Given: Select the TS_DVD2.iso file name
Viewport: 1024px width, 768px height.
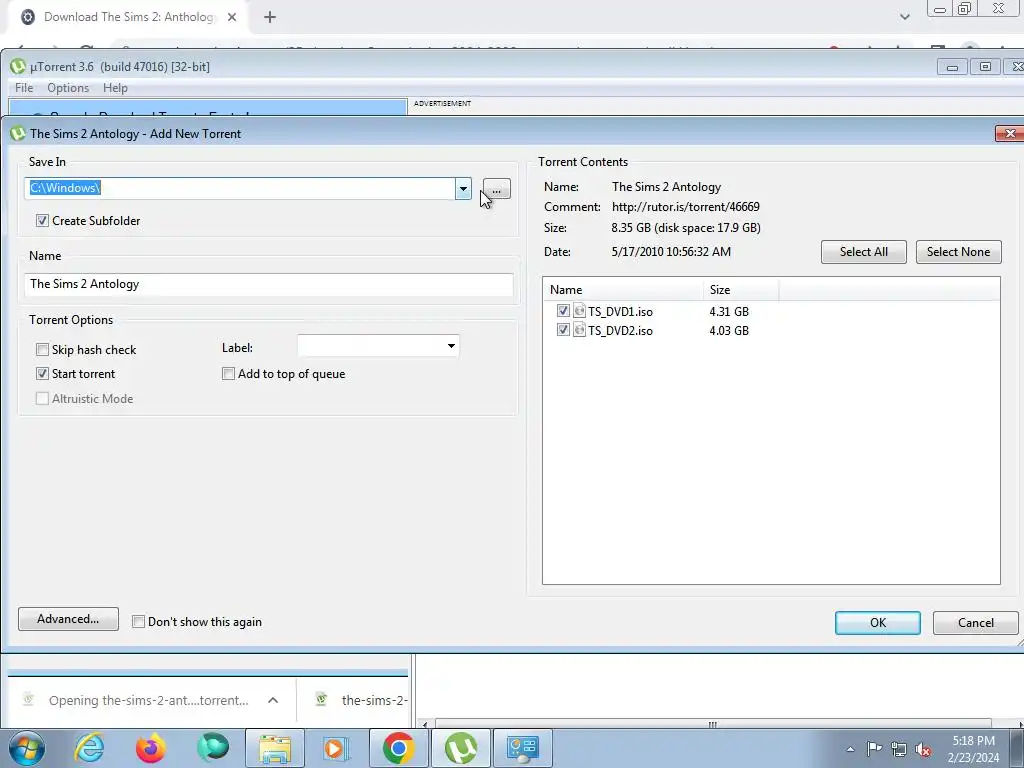Looking at the screenshot, I should click(x=620, y=330).
